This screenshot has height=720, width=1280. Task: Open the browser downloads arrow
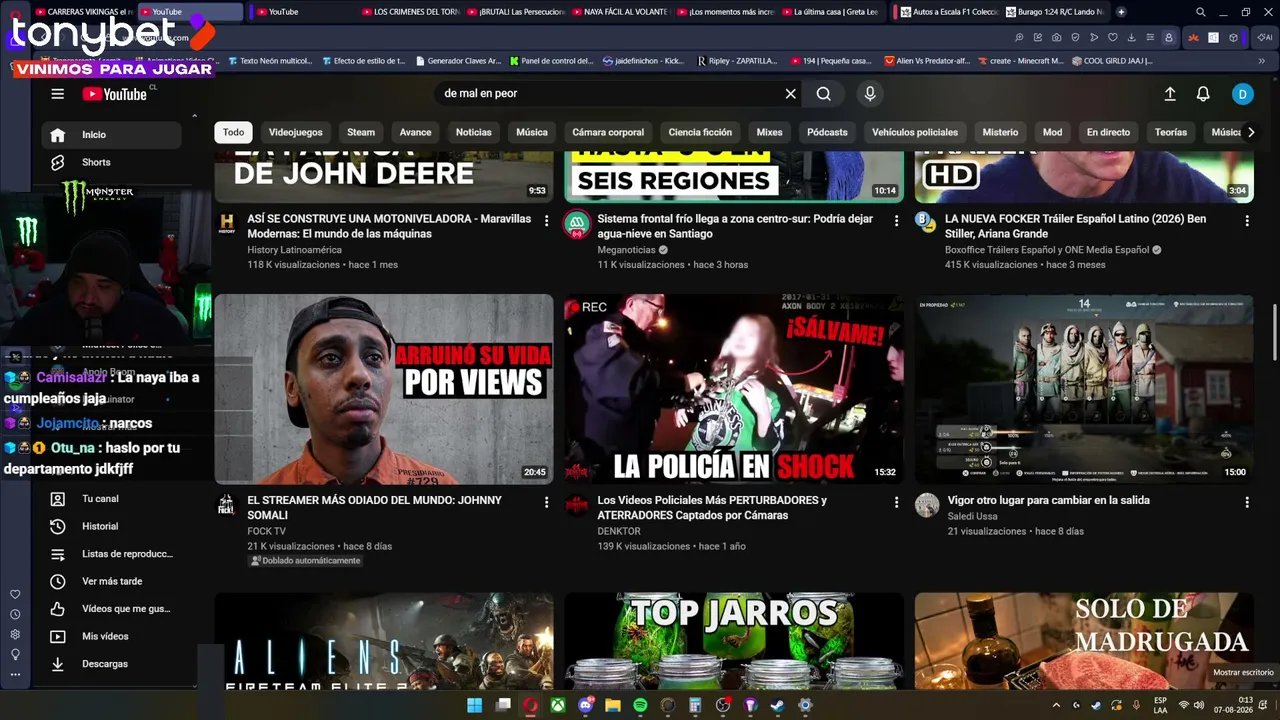[x=1131, y=38]
